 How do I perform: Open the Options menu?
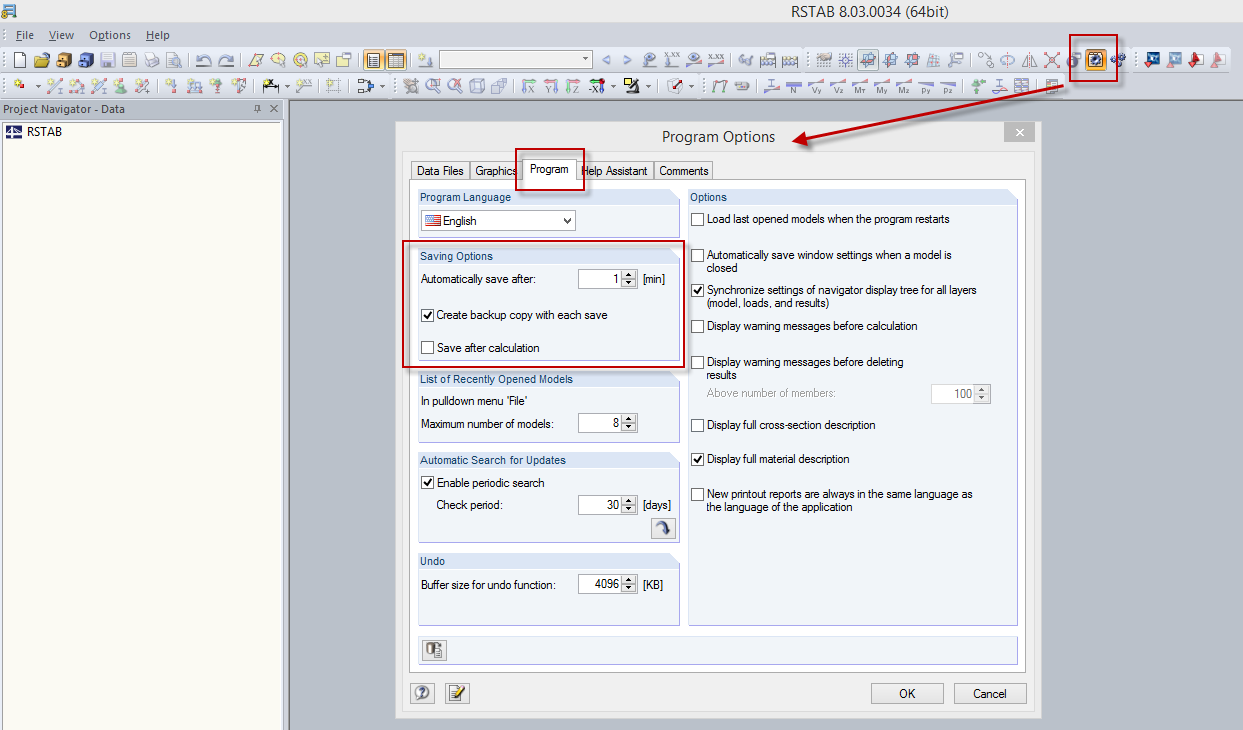[x=110, y=35]
